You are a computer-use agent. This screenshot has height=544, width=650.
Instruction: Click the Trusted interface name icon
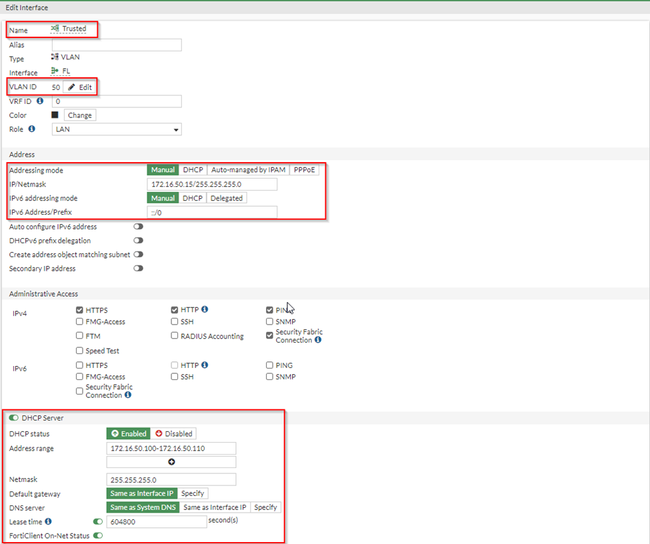pyautogui.click(x=55, y=28)
